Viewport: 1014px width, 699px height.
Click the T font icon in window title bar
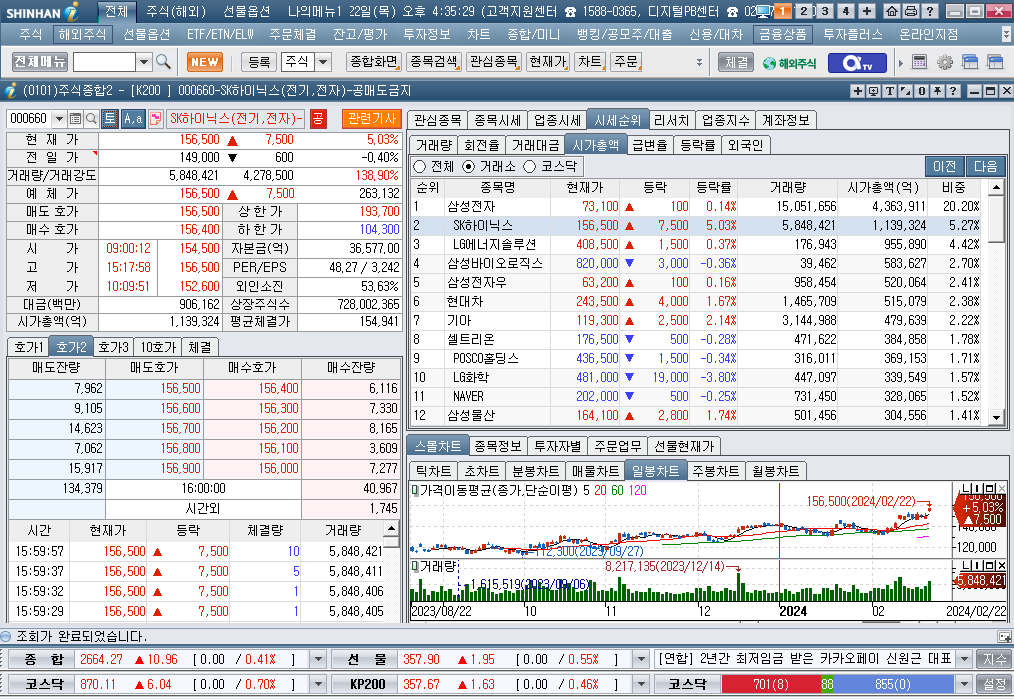coord(890,91)
